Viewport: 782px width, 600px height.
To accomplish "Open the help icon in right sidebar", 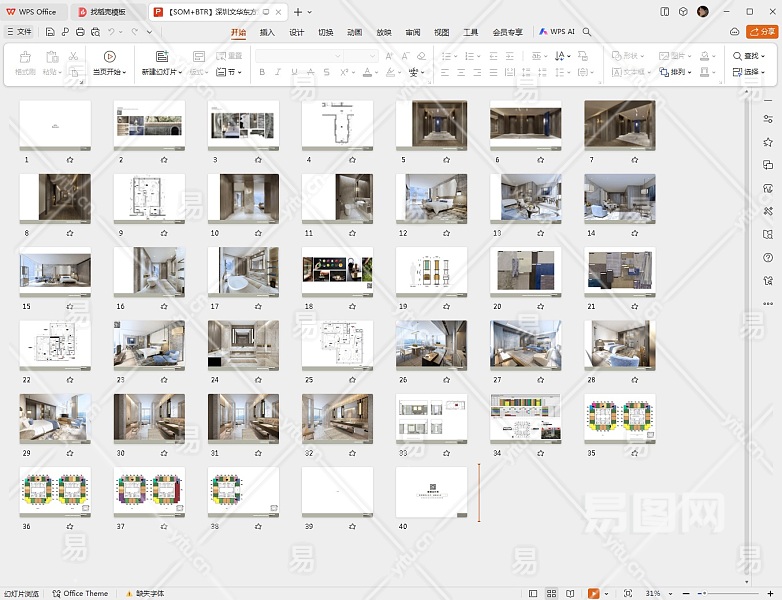I will (768, 257).
